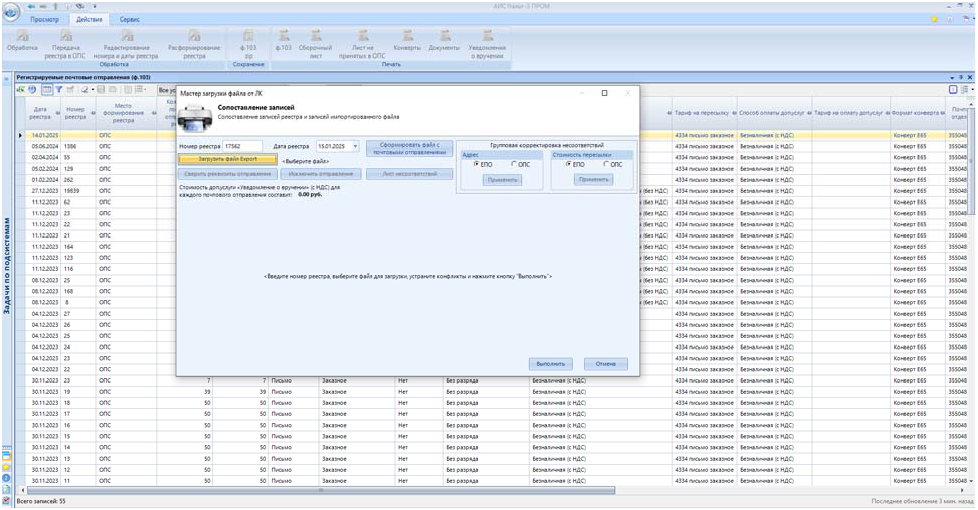Click the blue filter funnel icon
Screen dimensions: 978x510
[x=58, y=90]
